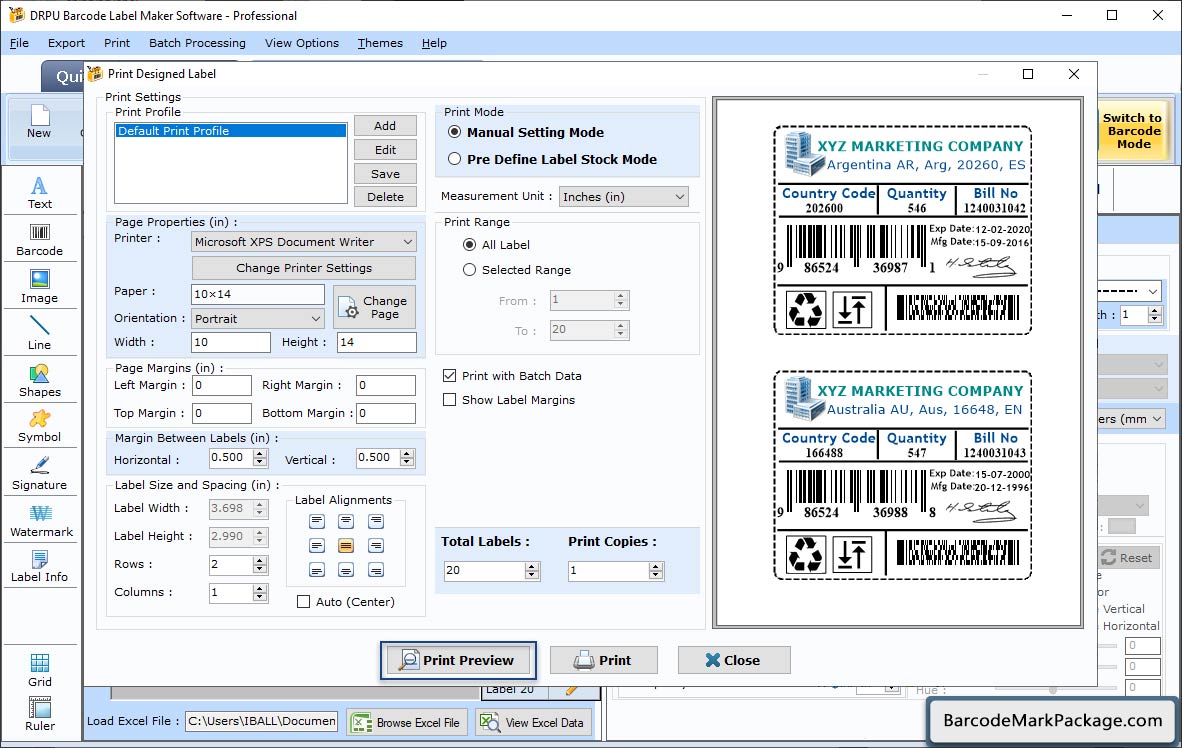Open the Export menu

click(66, 43)
